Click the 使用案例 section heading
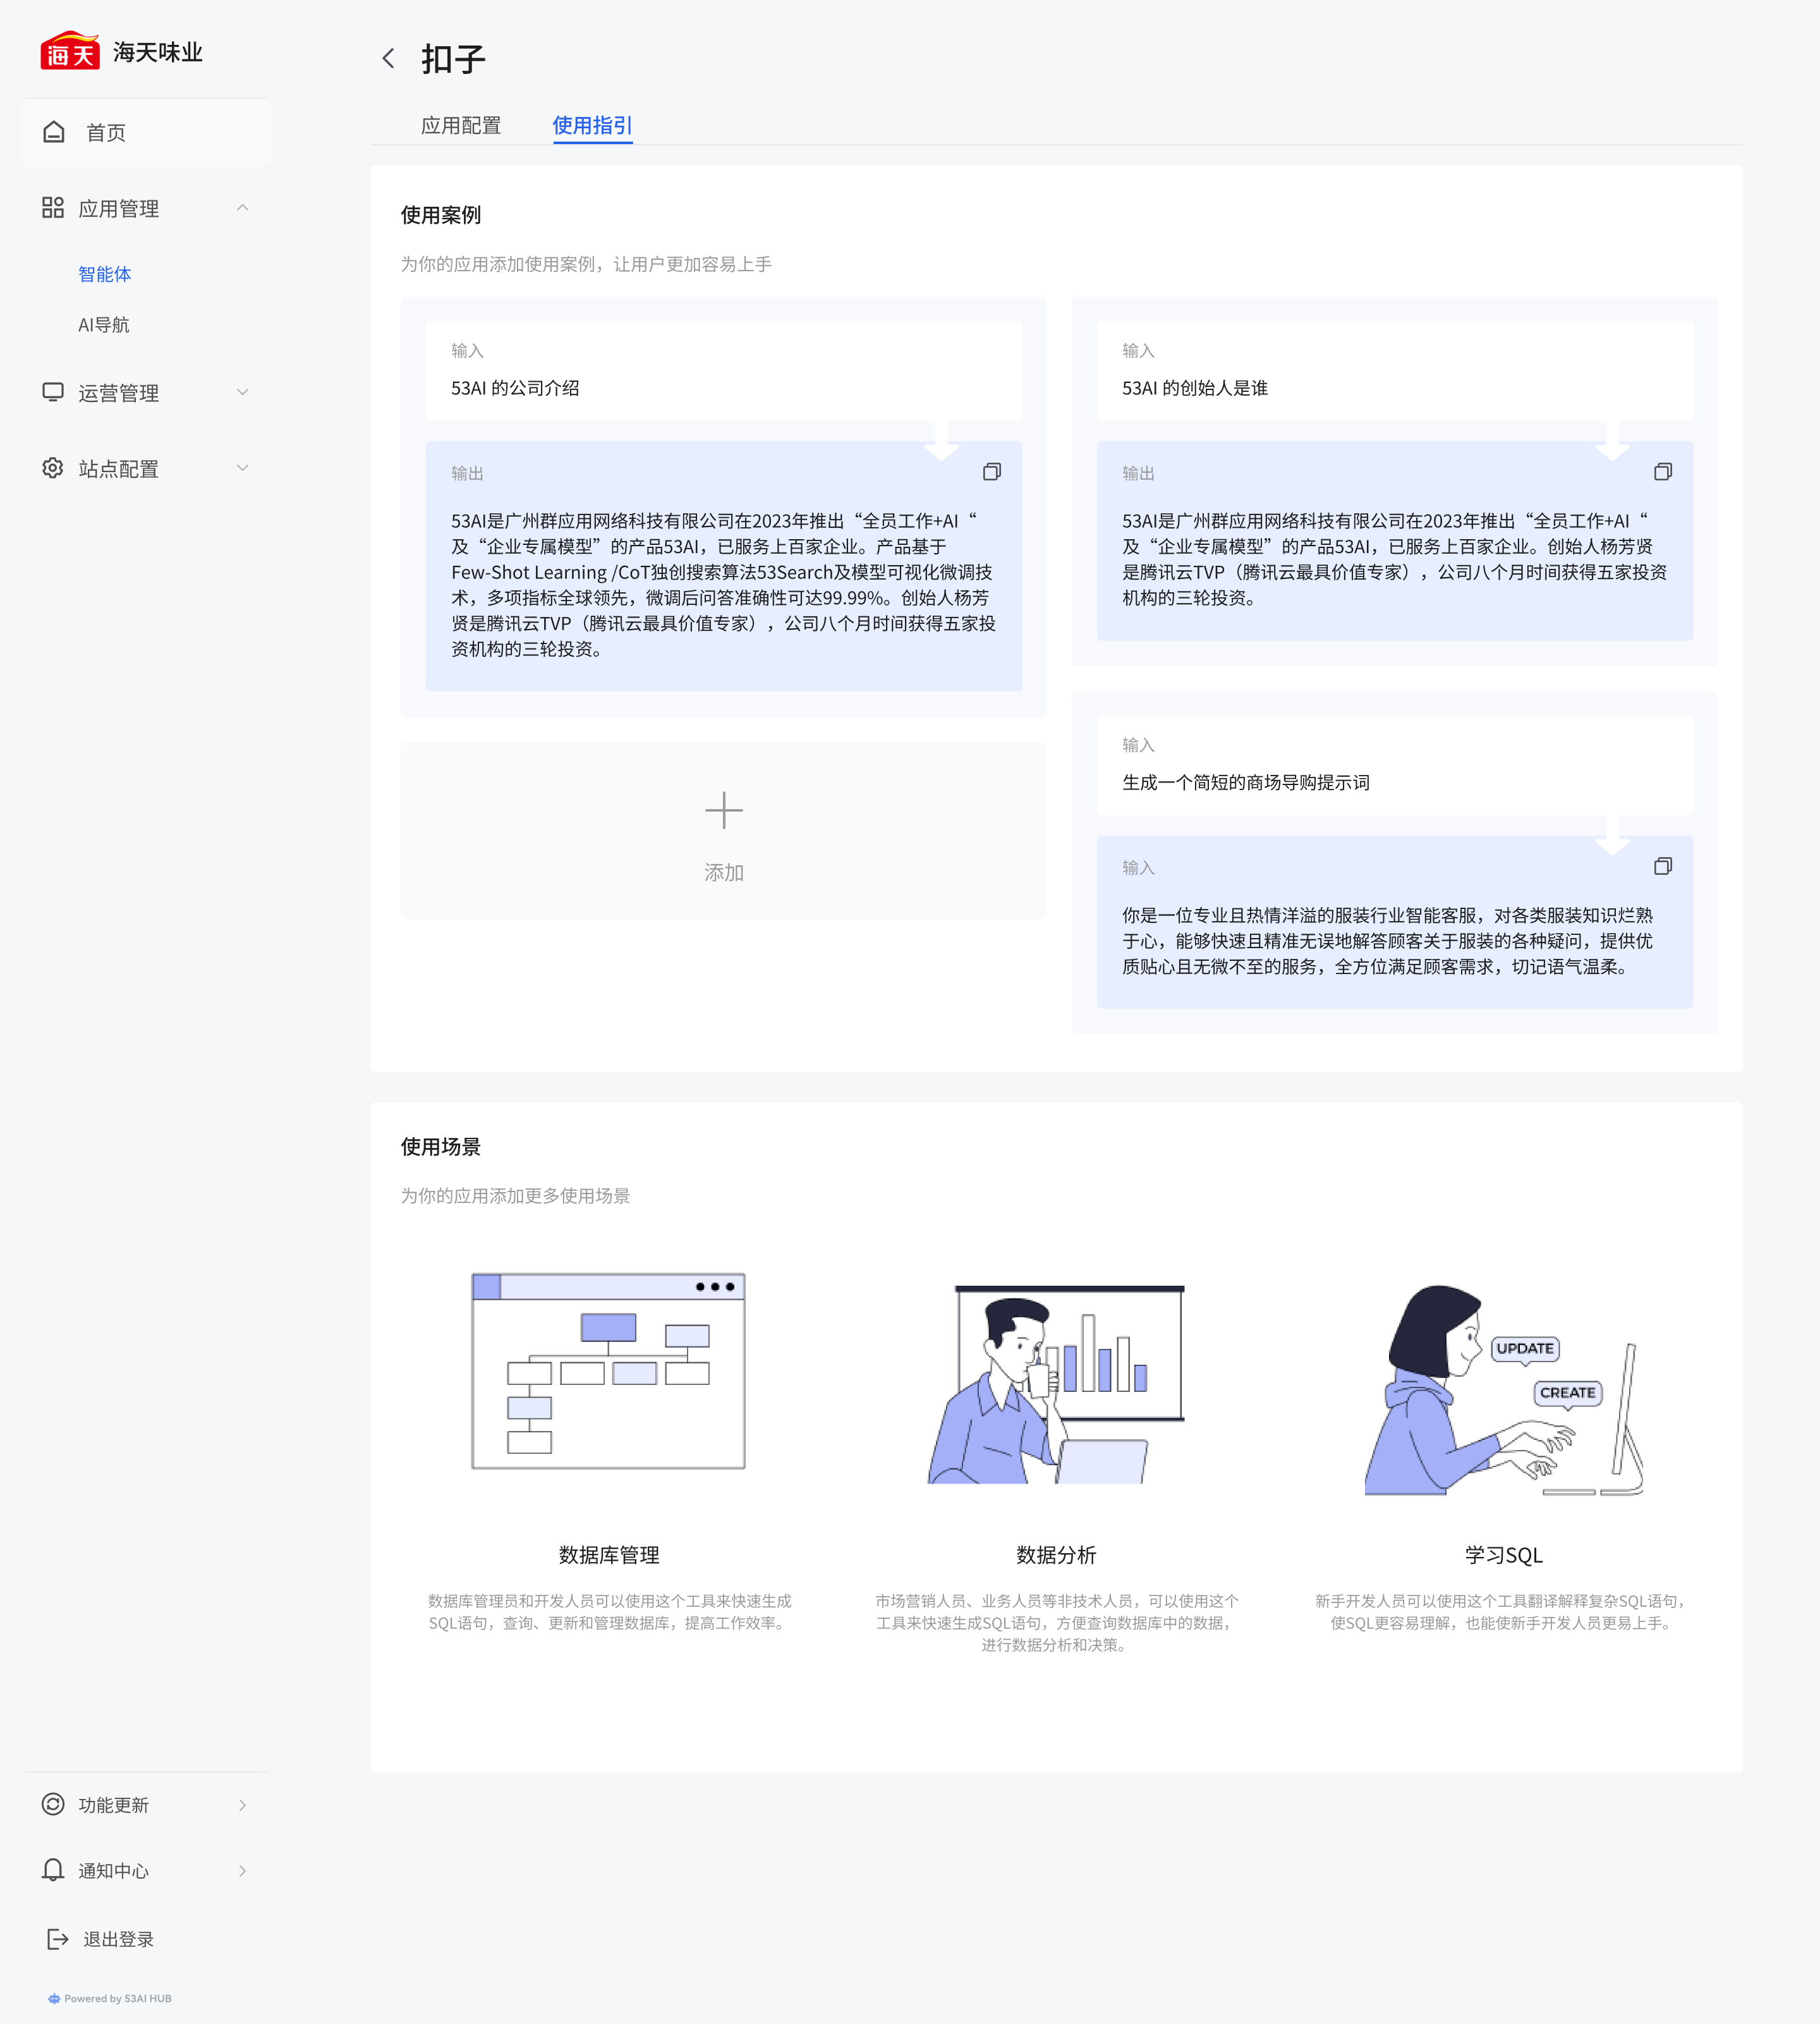Viewport: 1820px width, 2024px height. point(441,215)
